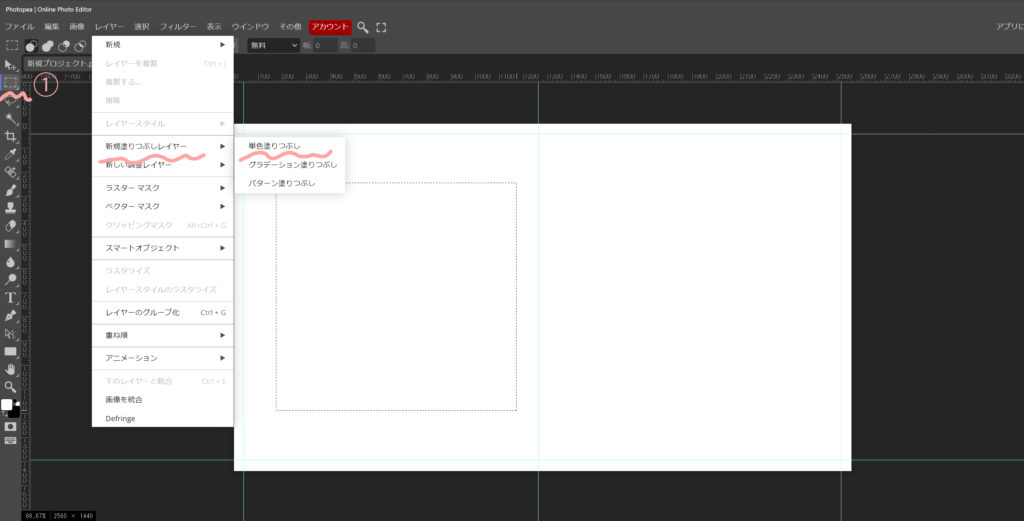Click the search magnifier icon in menu bar
The image size is (1024, 521).
tap(363, 26)
